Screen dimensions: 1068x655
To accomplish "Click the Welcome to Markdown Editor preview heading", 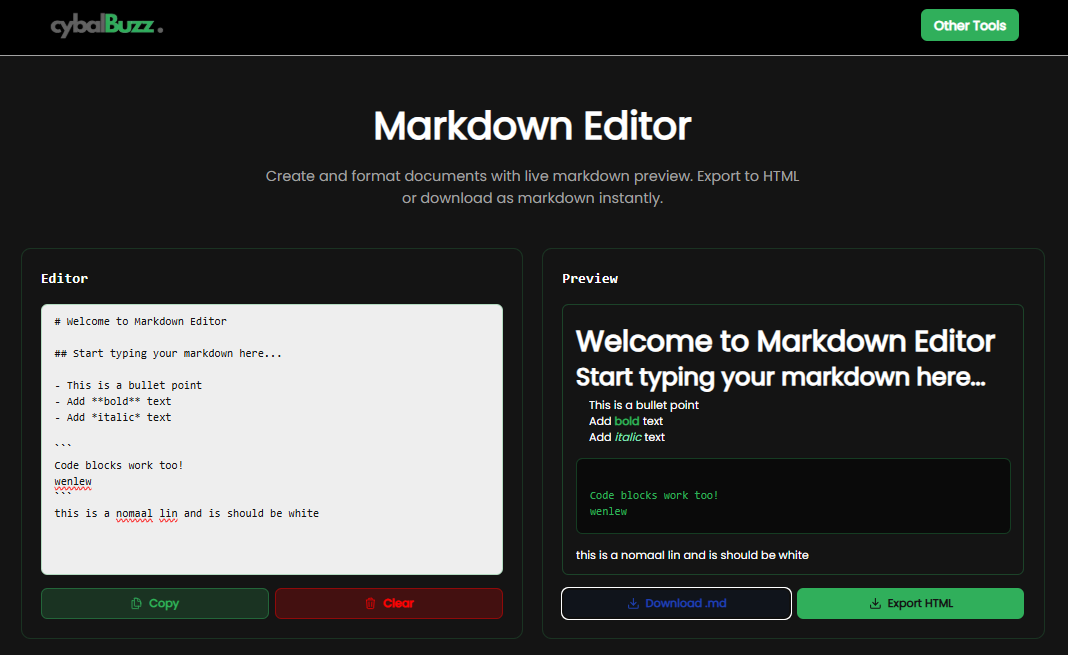I will 784,341.
